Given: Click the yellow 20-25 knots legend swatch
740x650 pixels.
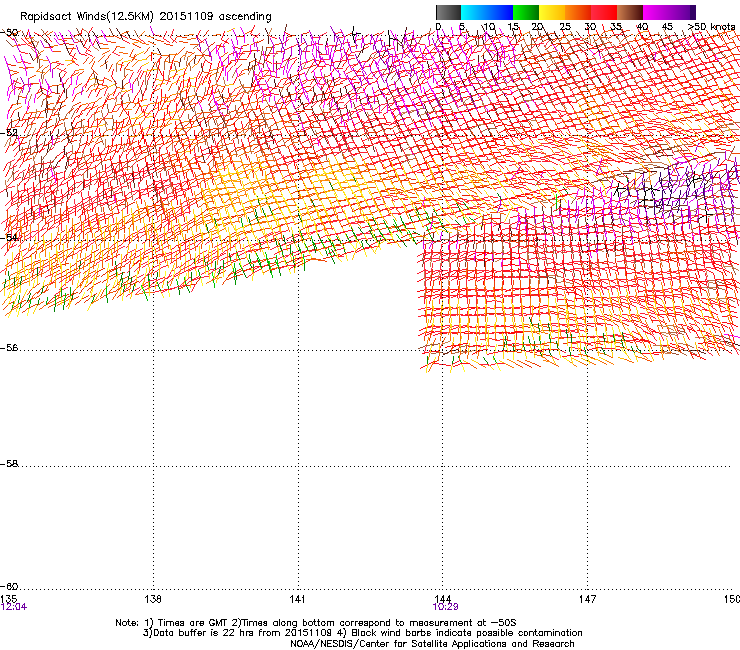Looking at the screenshot, I should point(552,12).
